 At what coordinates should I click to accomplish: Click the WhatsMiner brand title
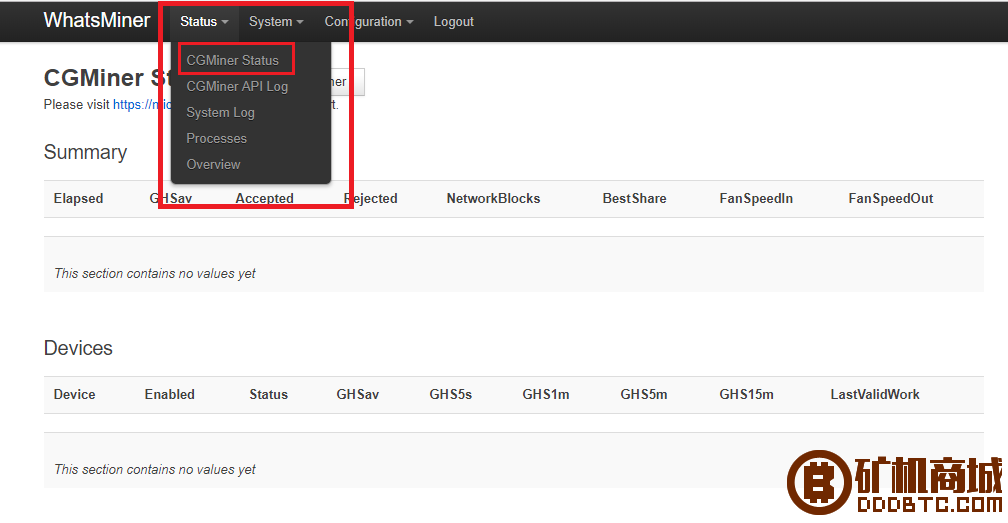coord(96,21)
